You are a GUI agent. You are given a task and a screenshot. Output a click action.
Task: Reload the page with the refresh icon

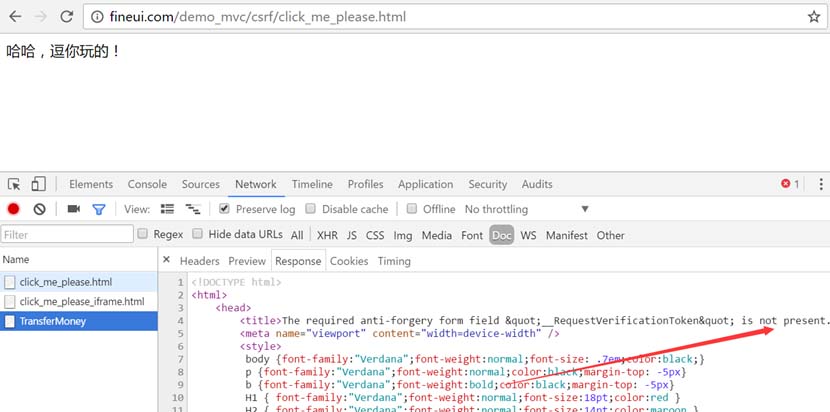pos(66,17)
